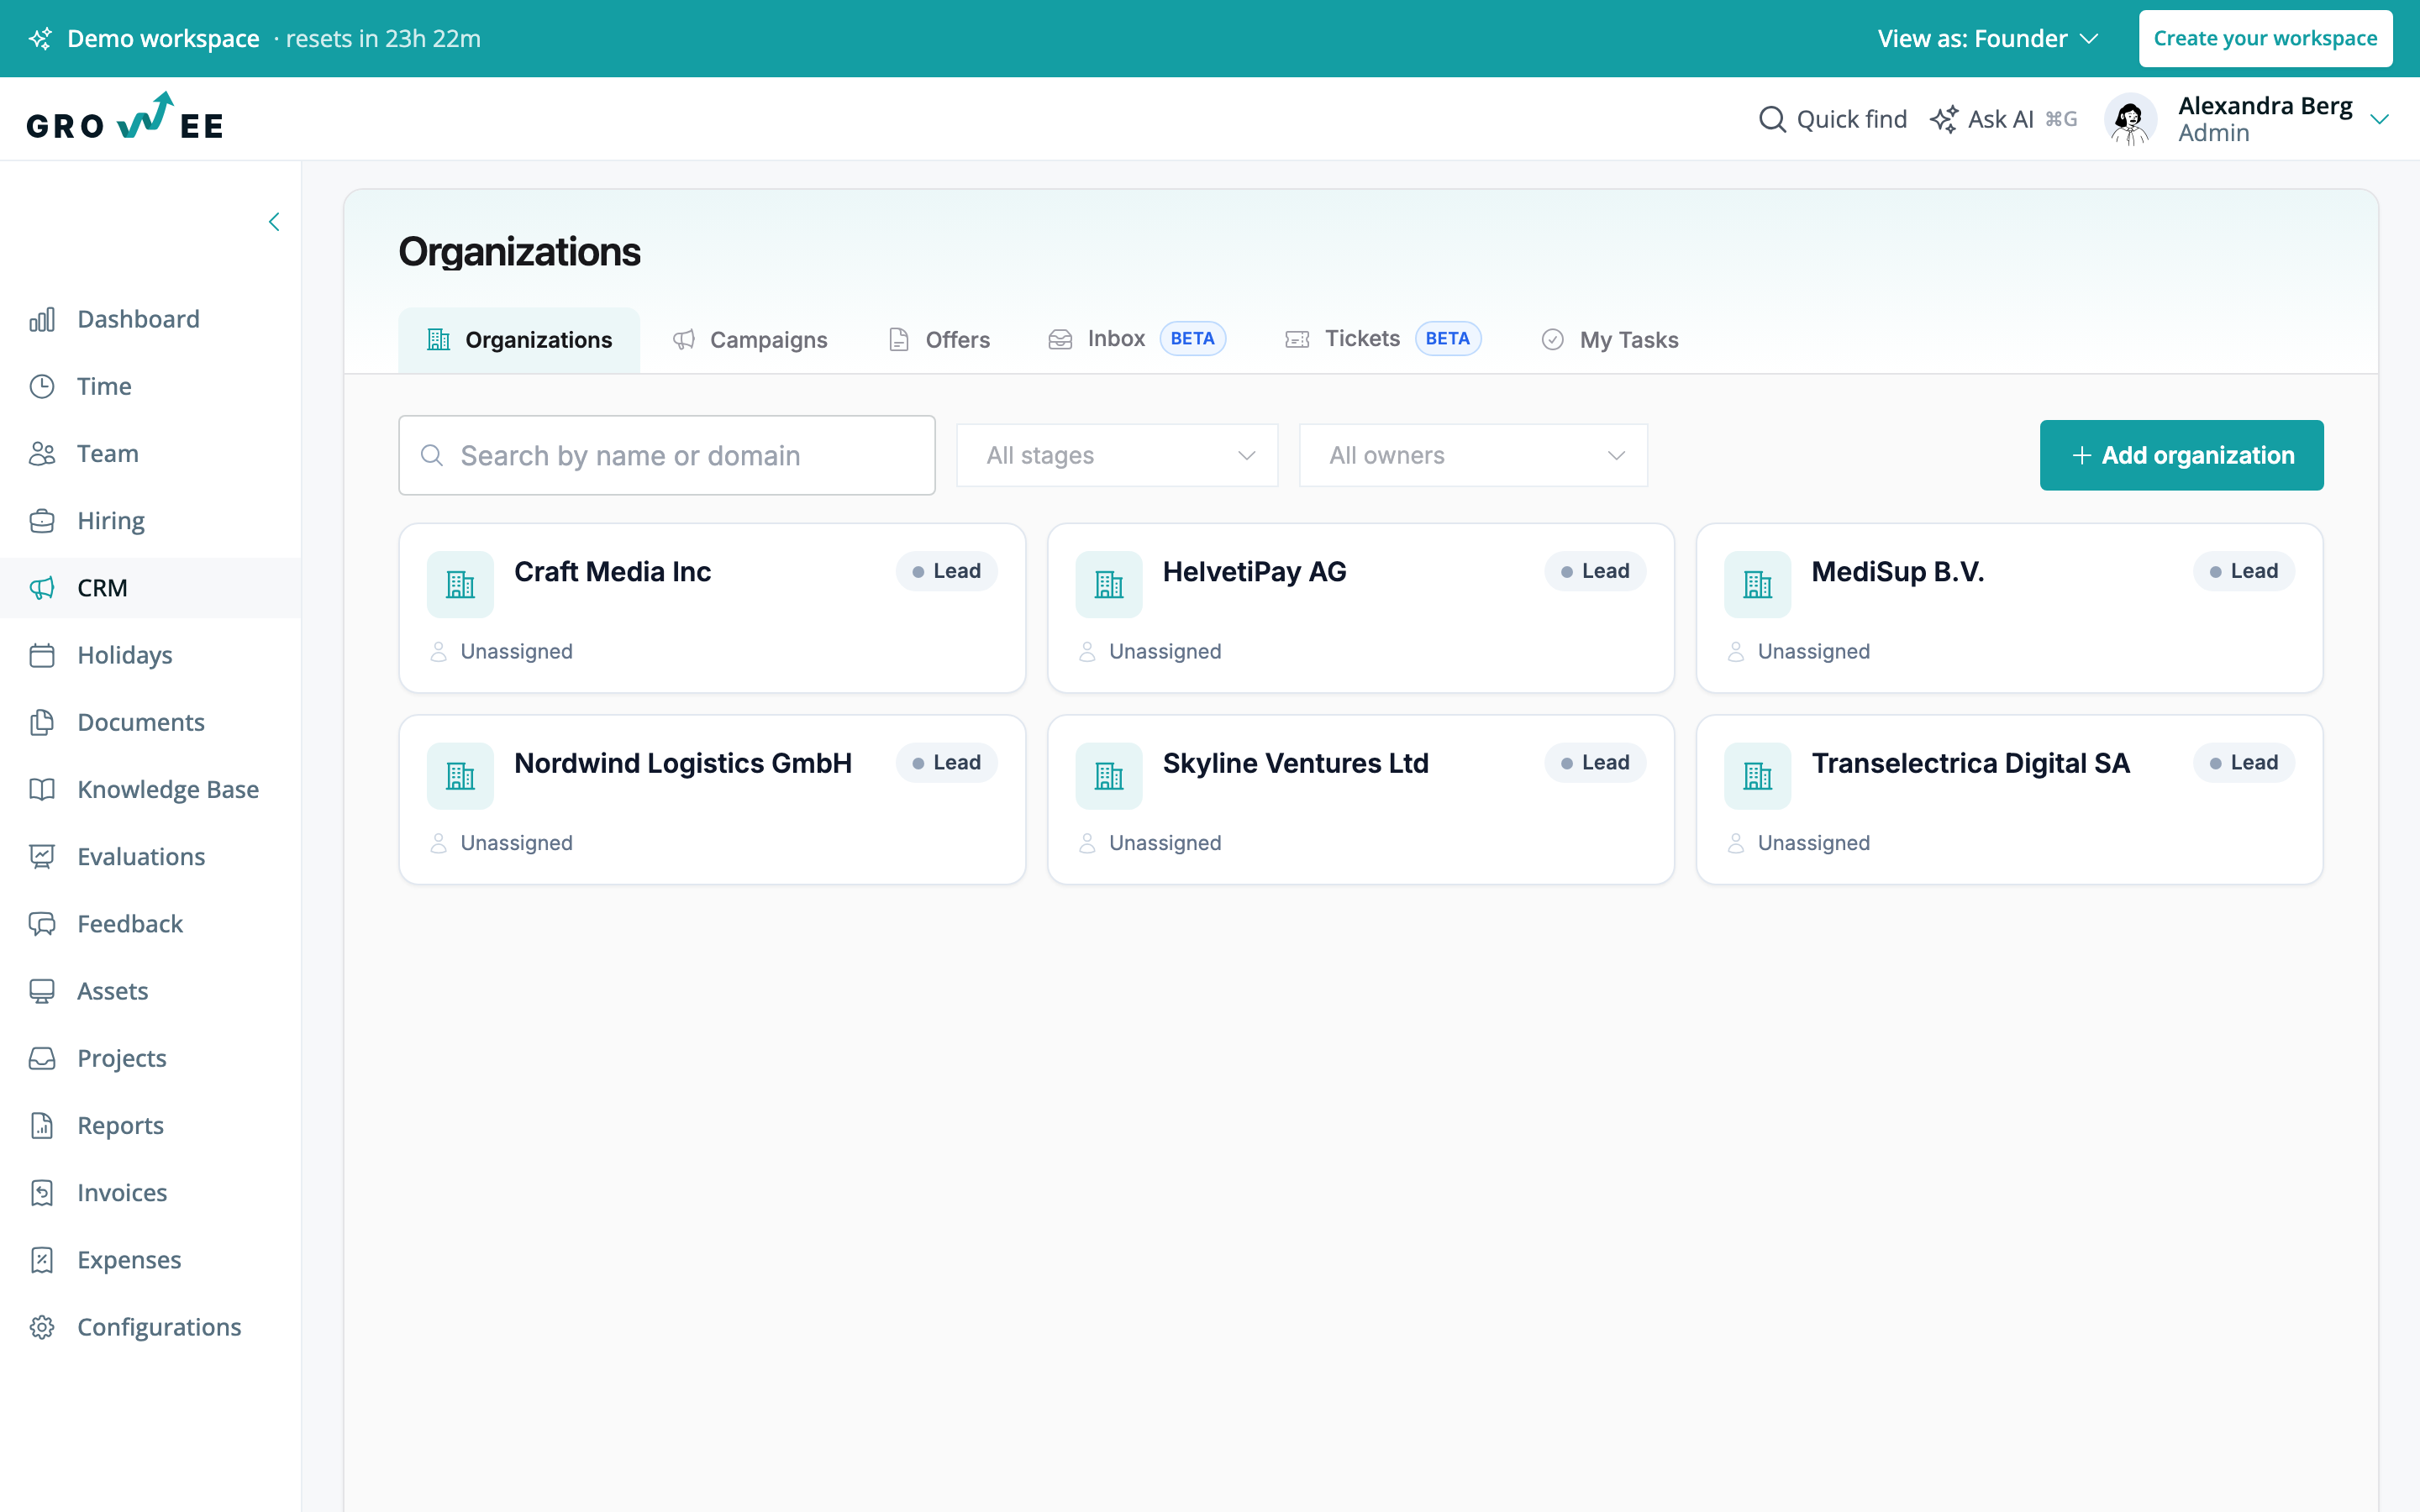Screen dimensions: 2420x1512
Task: Focus the Search by name or domain field
Action: [x=667, y=455]
